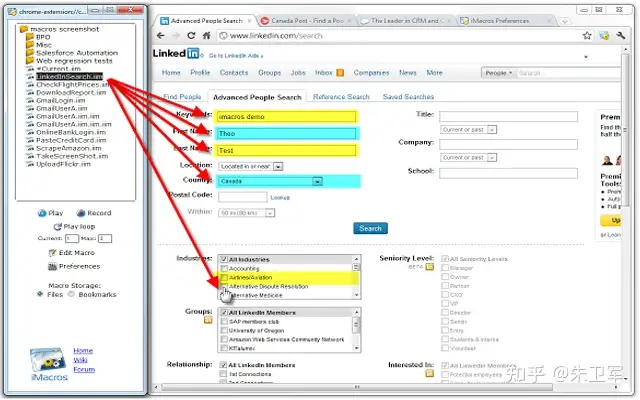The height and width of the screenshot is (400, 640).
Task: Open Jobs in LinkedIn nav
Action: (x=298, y=73)
